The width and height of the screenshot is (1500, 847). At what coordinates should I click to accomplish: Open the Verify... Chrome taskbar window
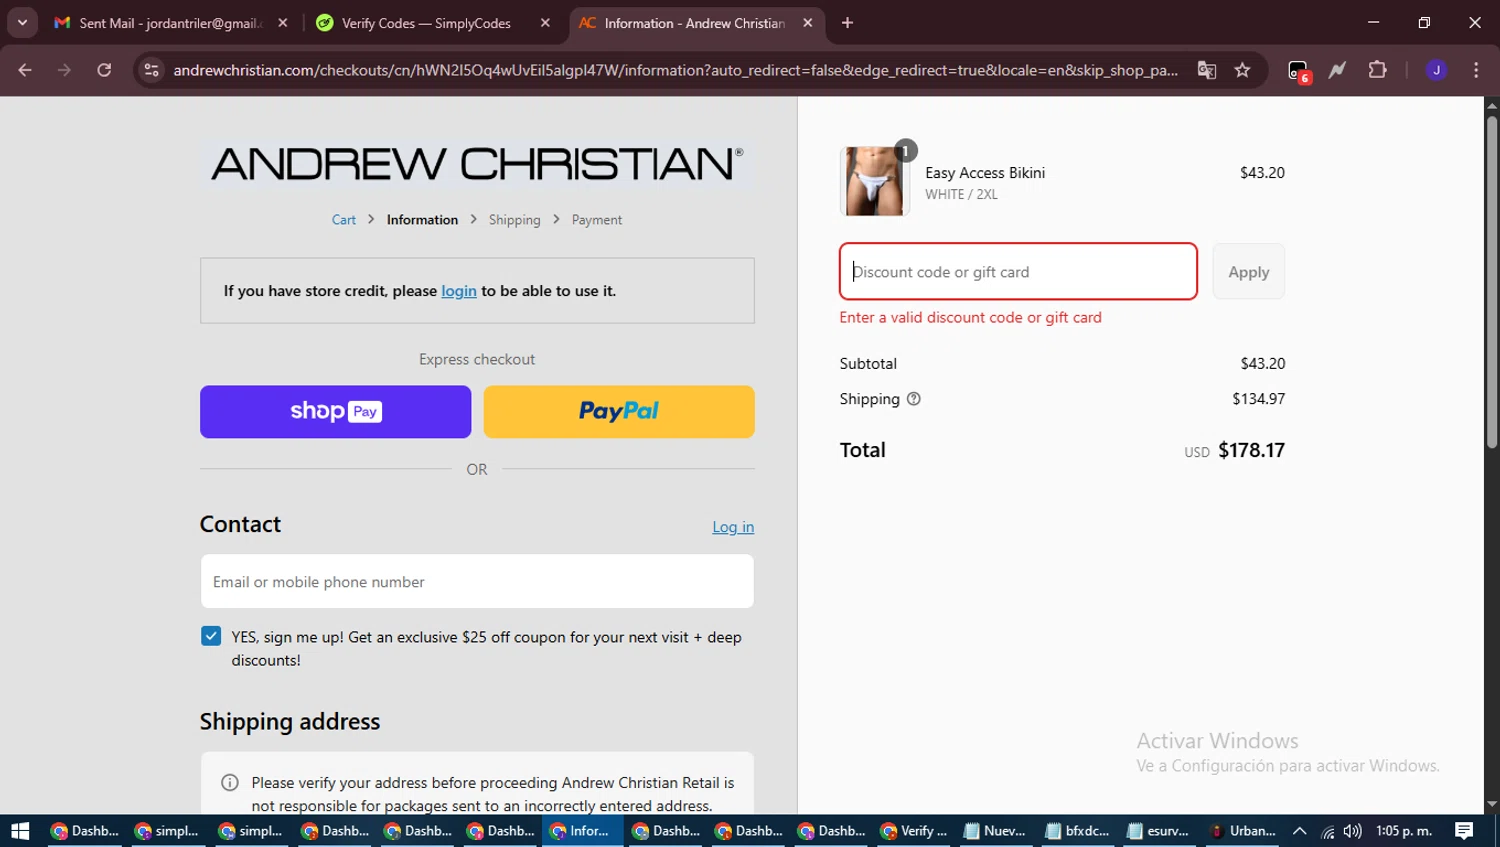[914, 831]
